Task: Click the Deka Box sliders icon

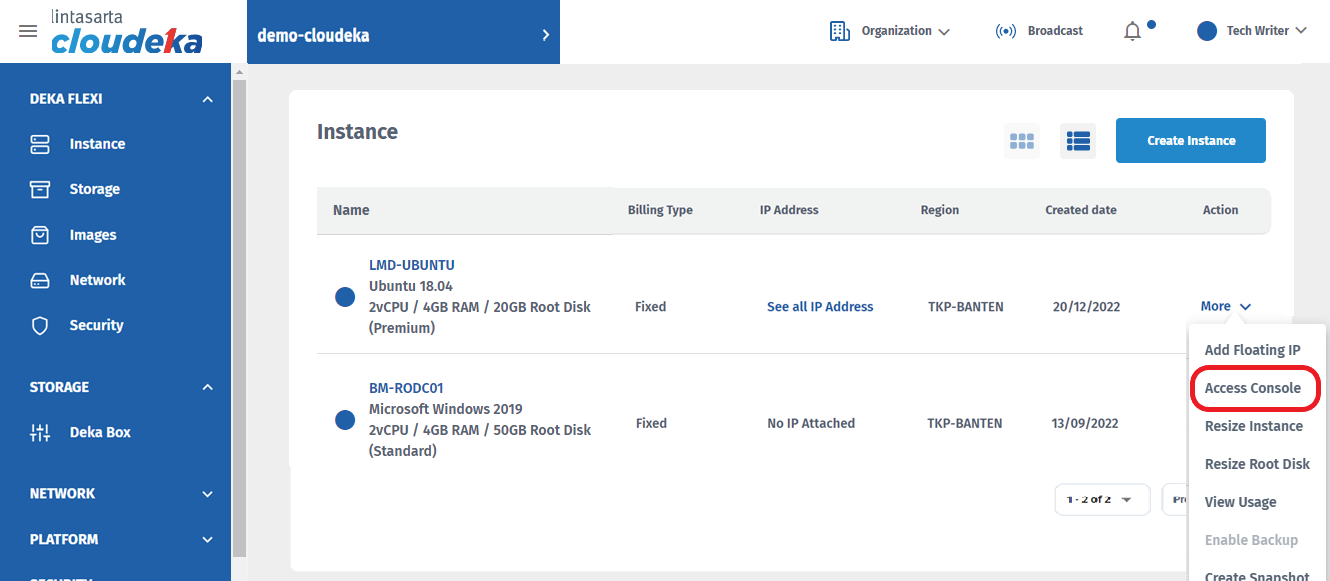Action: click(x=40, y=432)
